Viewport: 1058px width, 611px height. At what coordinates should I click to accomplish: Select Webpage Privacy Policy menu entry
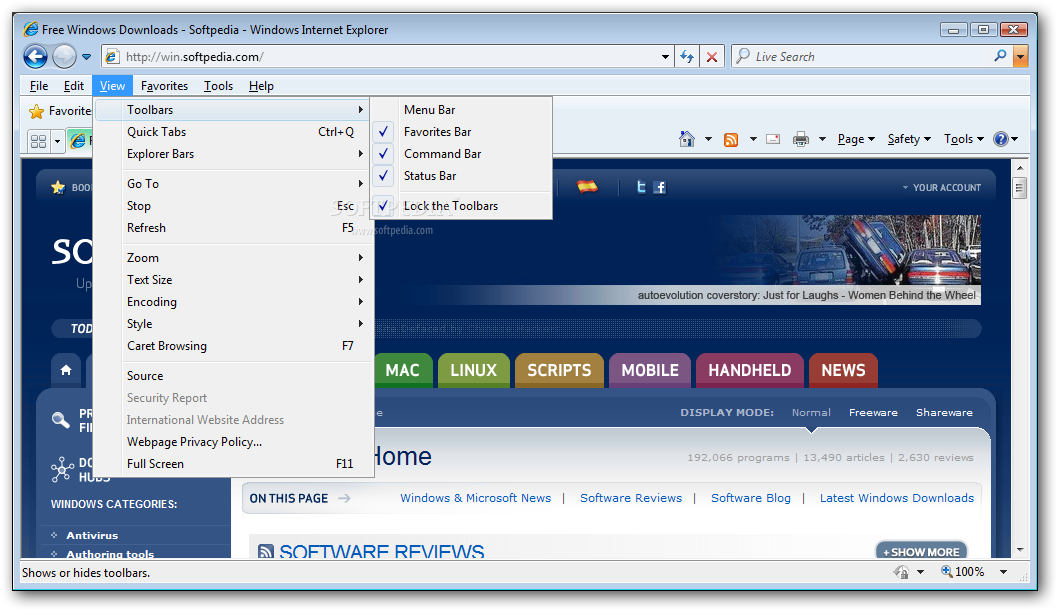coord(233,442)
